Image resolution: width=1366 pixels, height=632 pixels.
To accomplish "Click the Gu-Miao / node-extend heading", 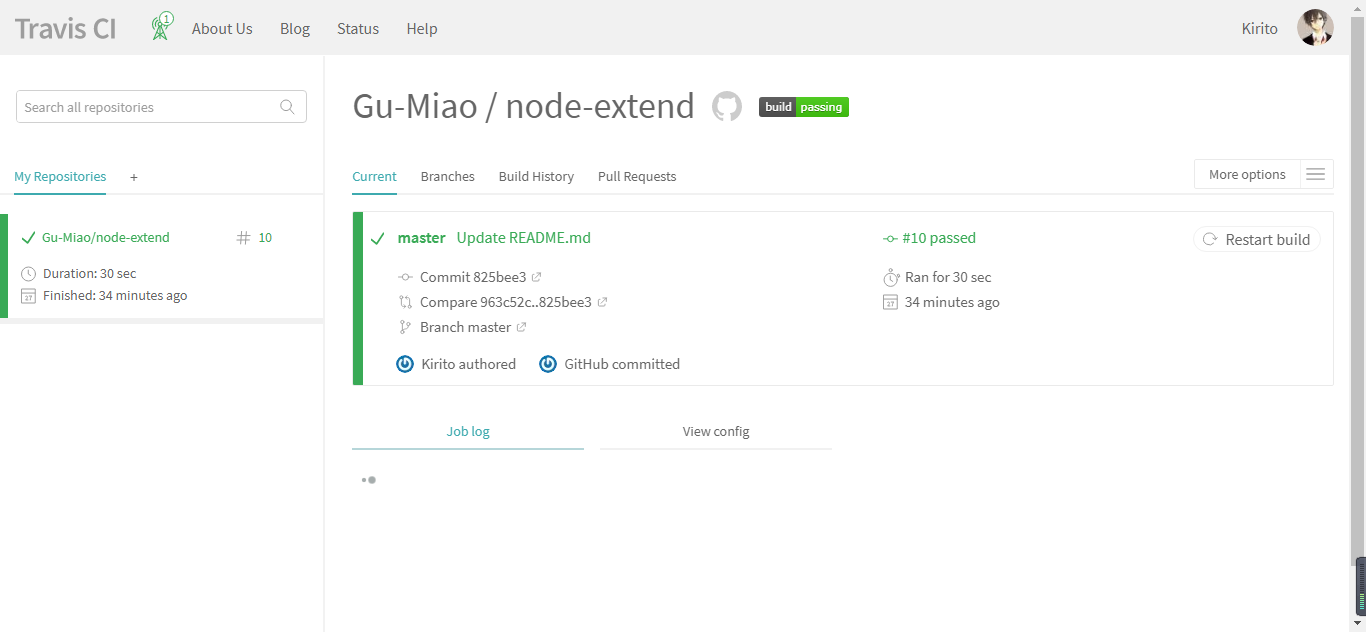I will point(523,106).
